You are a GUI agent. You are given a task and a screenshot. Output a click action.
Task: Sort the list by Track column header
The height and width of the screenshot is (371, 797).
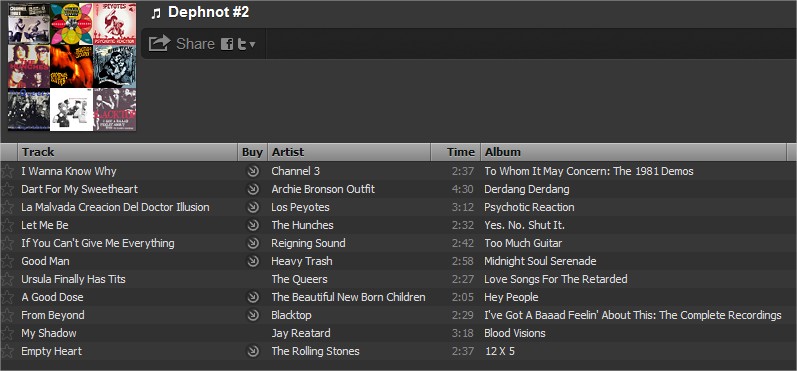(x=128, y=152)
